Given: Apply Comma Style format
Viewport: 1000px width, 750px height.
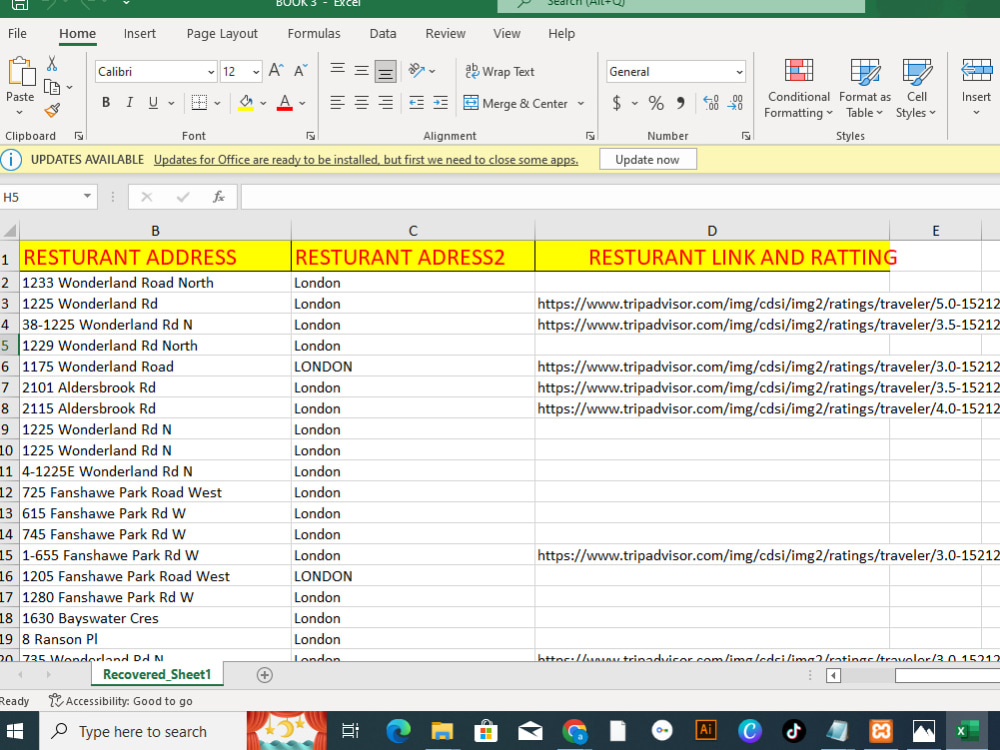Looking at the screenshot, I should [x=680, y=103].
